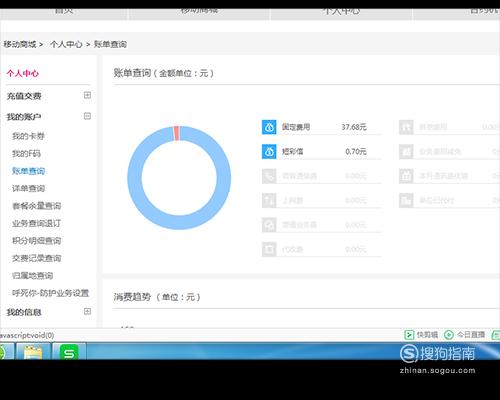Open 我的F码 in the sidebar
The image size is (500, 400).
coord(26,154)
